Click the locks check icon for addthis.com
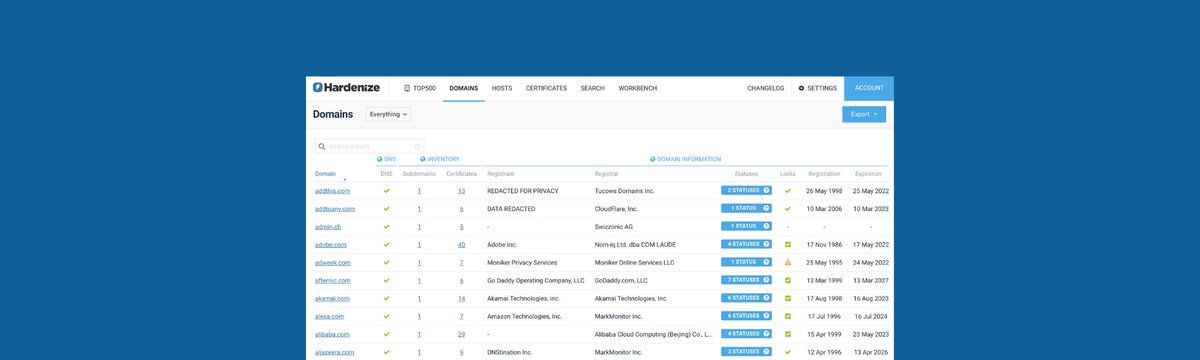 tap(788, 190)
